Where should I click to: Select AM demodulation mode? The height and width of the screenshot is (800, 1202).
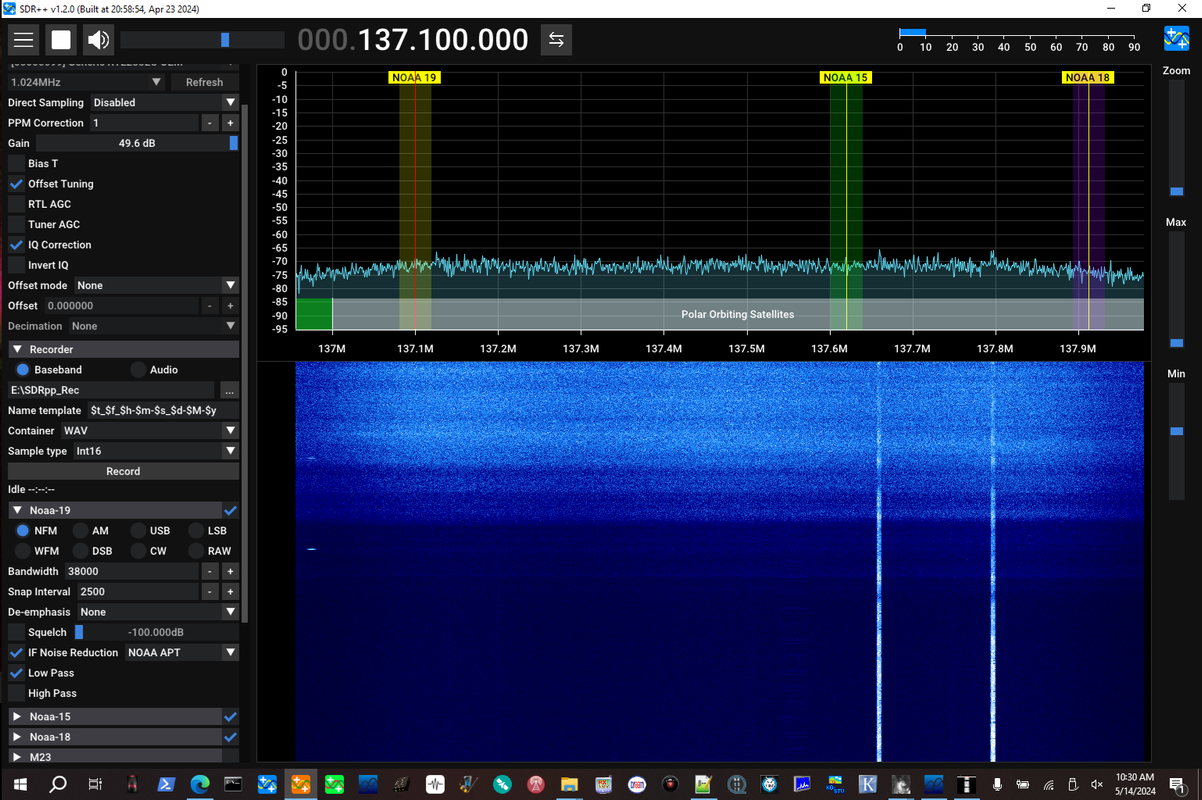pos(80,531)
